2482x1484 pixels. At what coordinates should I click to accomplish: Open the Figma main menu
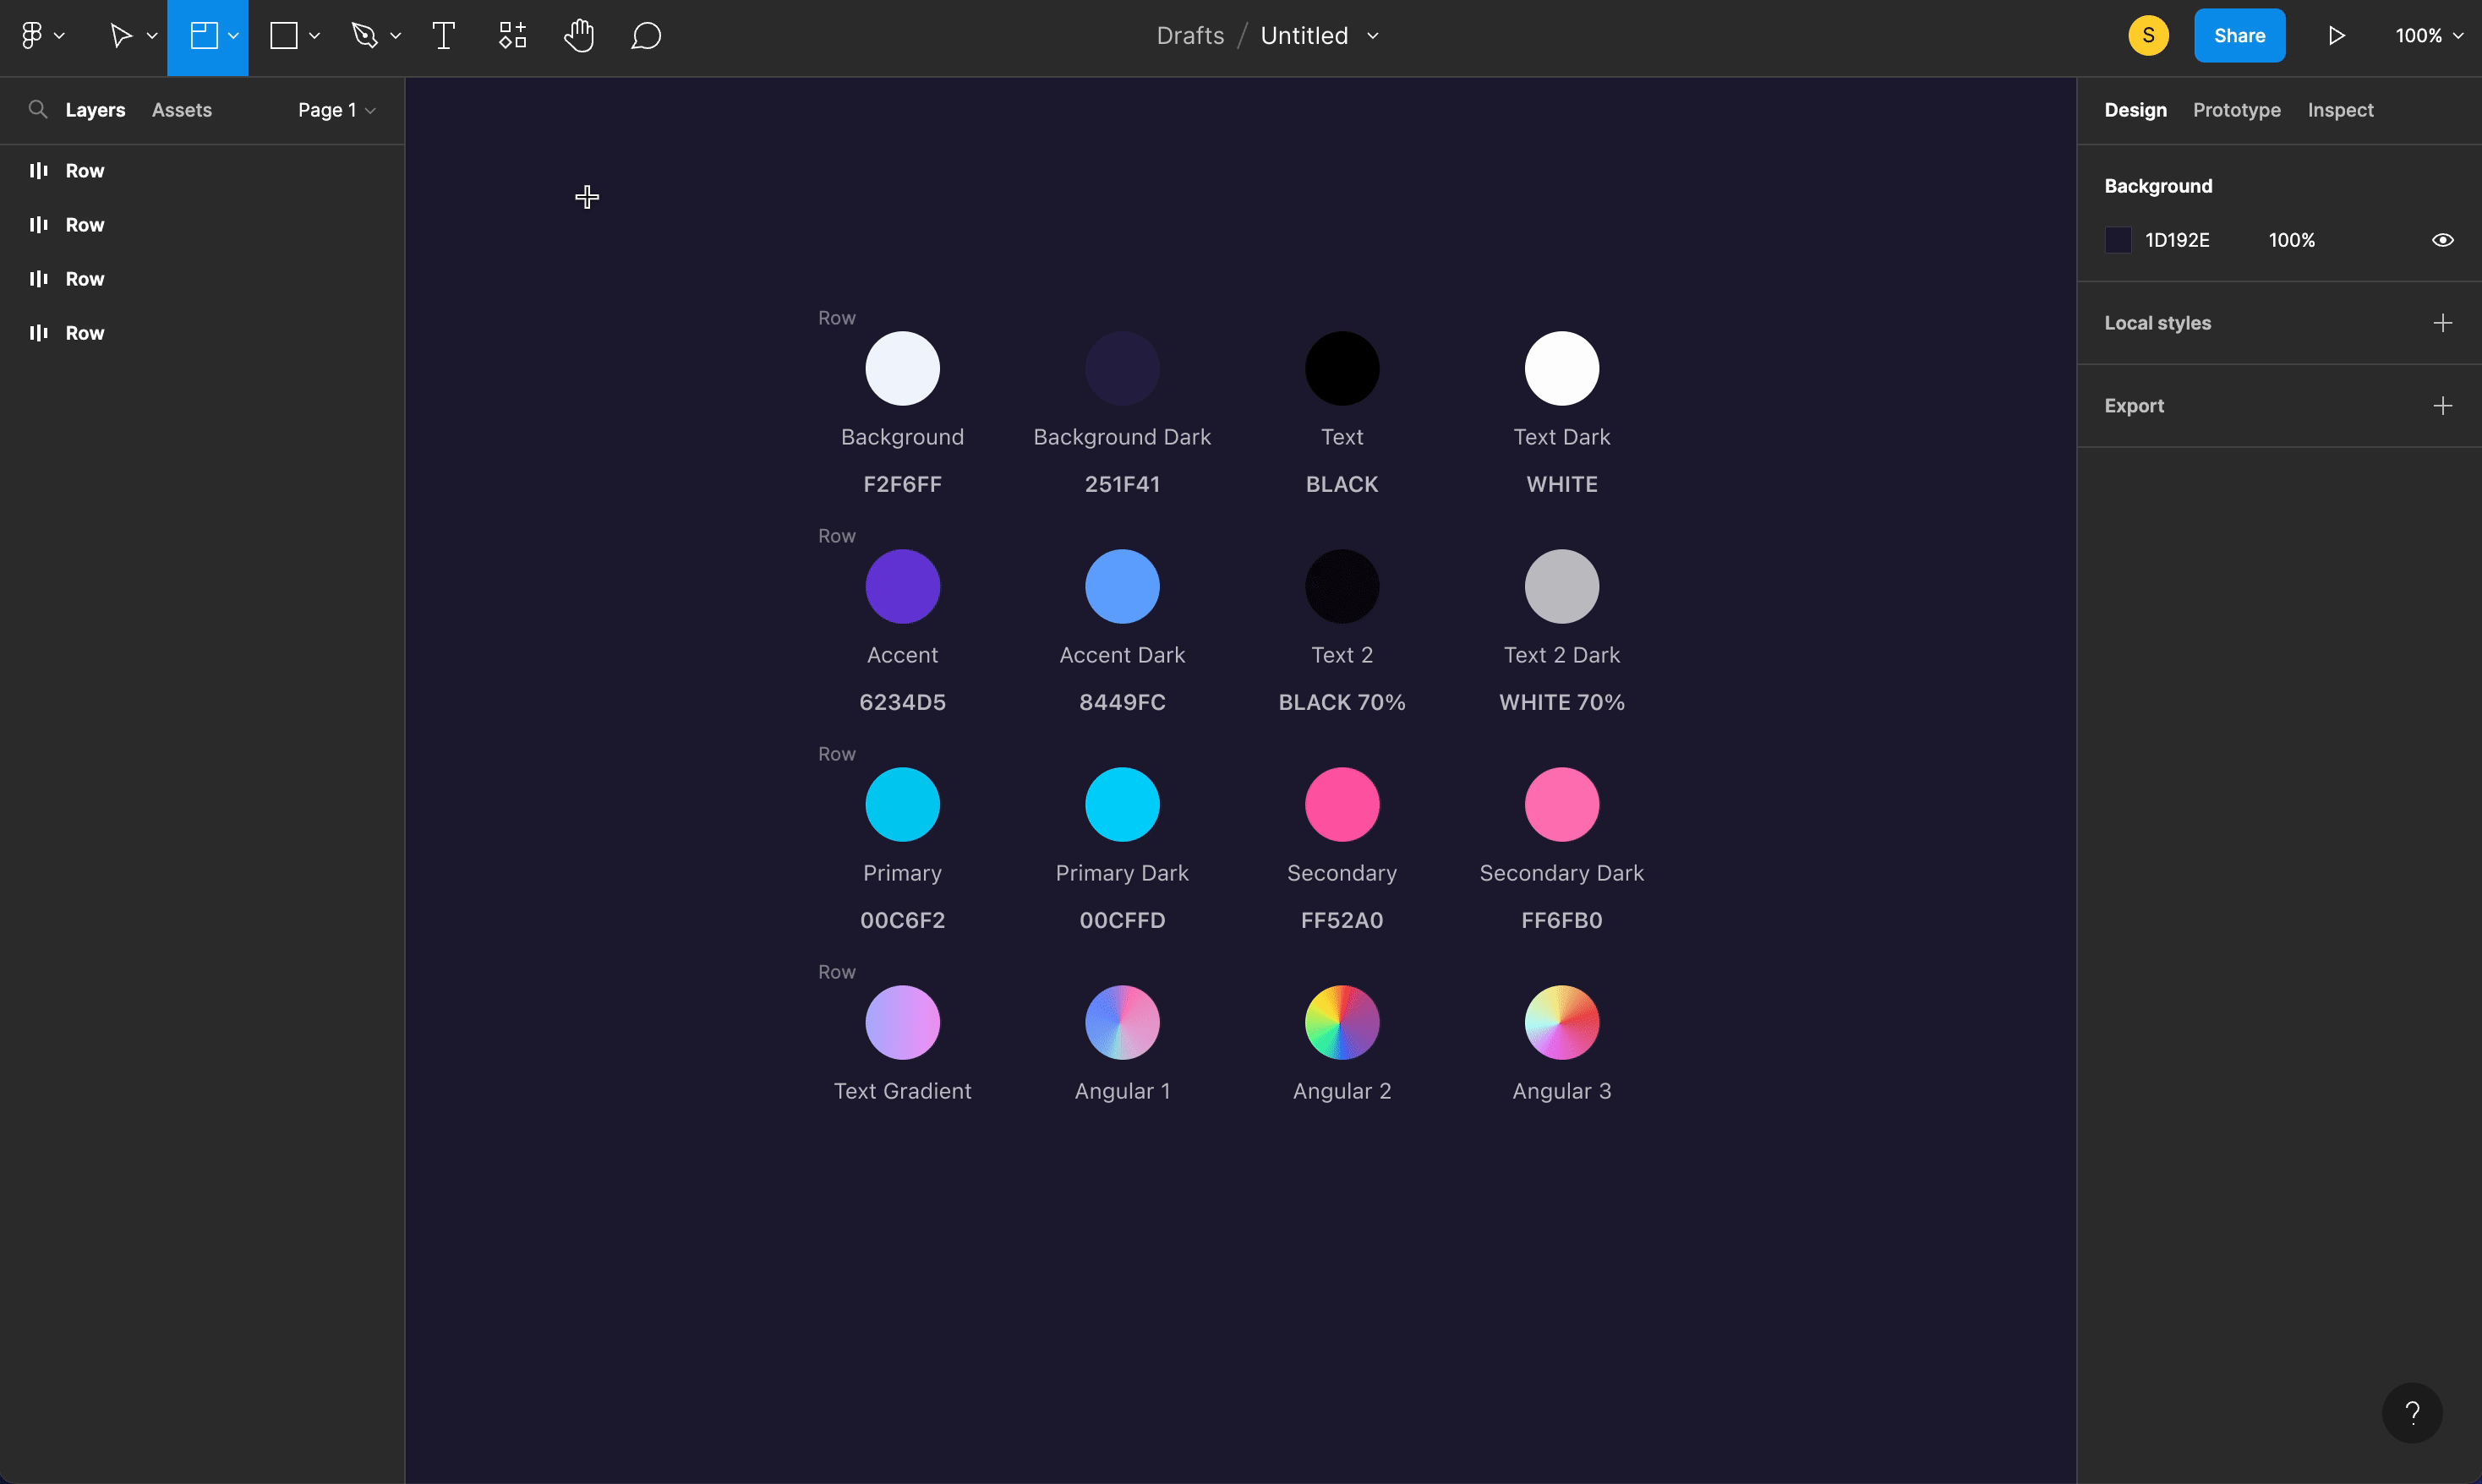[x=33, y=35]
